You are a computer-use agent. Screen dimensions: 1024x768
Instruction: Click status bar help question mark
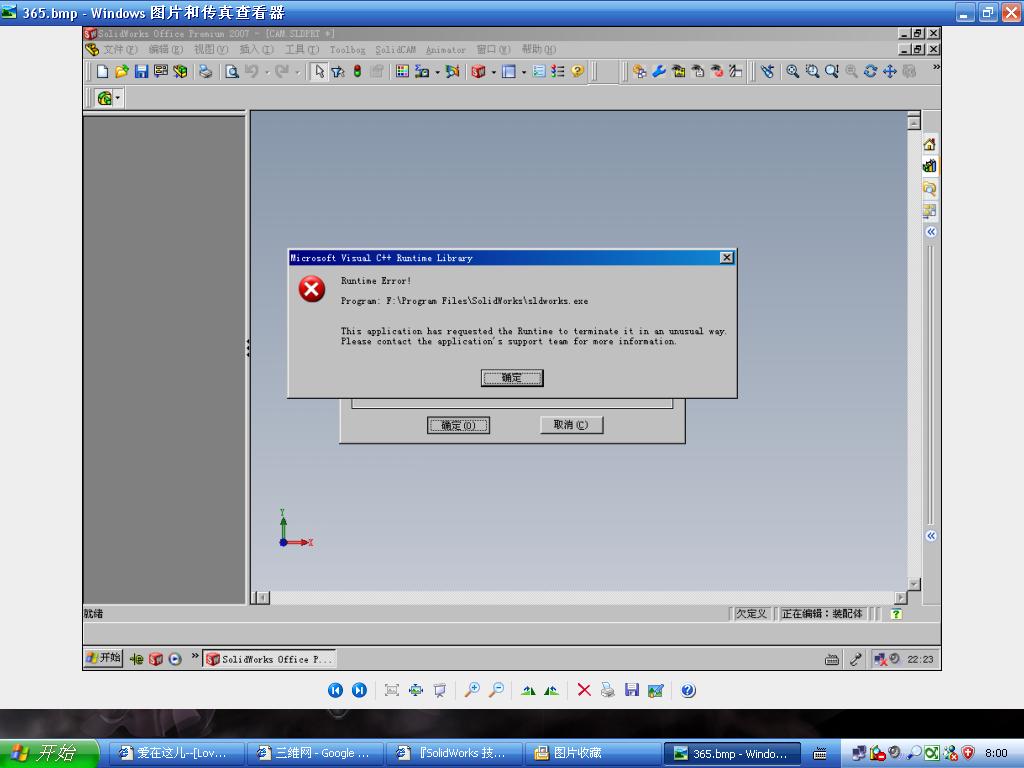[x=896, y=614]
